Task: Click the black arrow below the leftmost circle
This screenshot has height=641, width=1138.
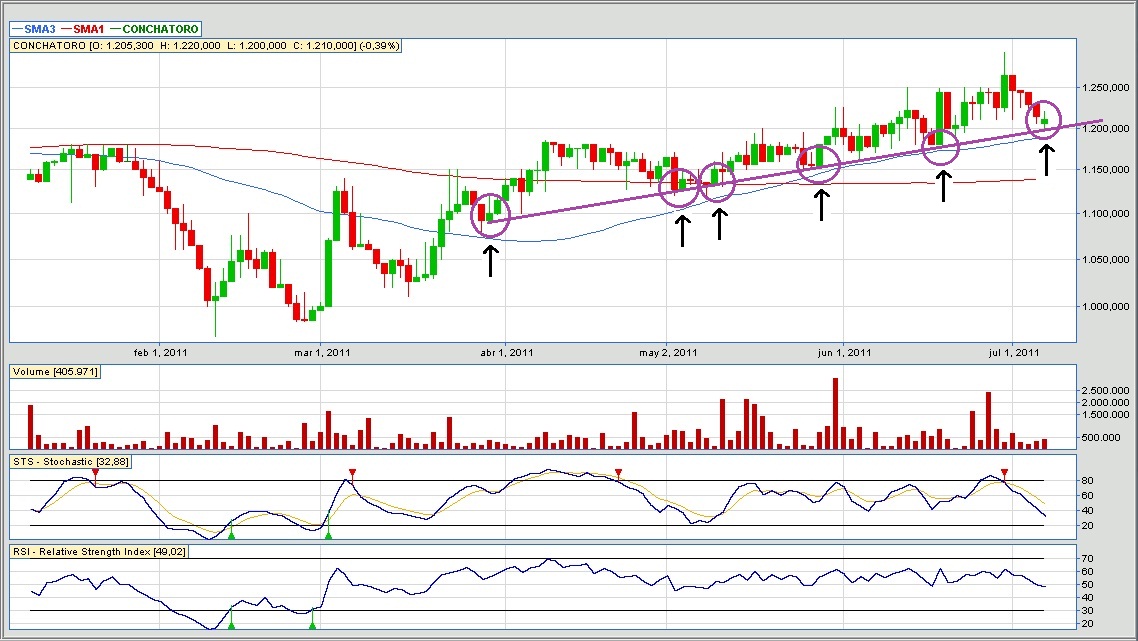Action: tap(490, 260)
